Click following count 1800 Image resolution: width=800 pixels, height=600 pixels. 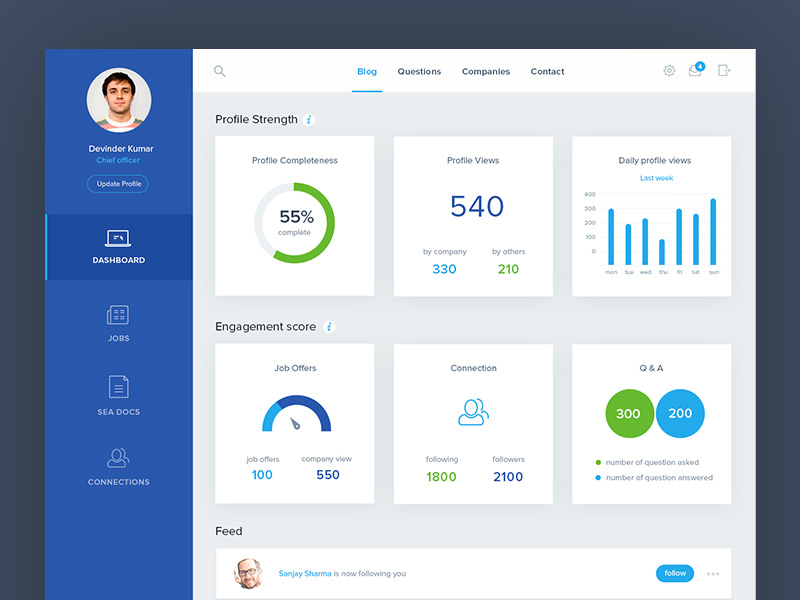click(441, 477)
